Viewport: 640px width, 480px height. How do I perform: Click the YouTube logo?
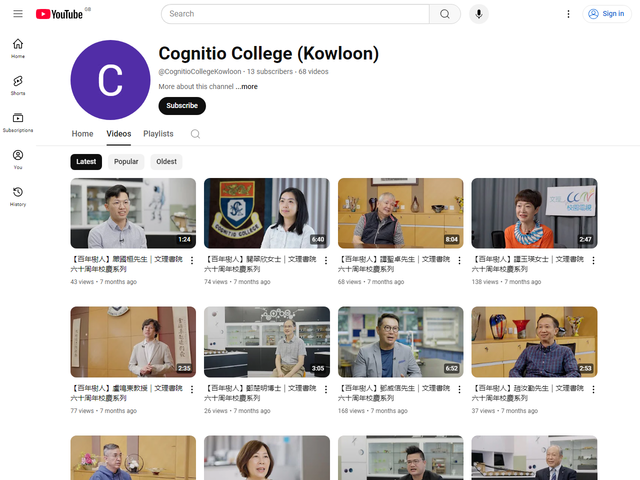click(x=59, y=14)
